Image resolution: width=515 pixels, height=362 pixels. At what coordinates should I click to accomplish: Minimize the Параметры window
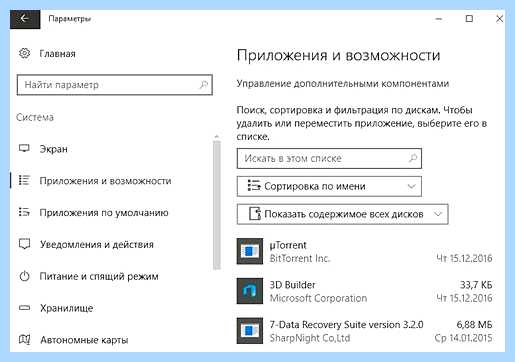tap(439, 19)
